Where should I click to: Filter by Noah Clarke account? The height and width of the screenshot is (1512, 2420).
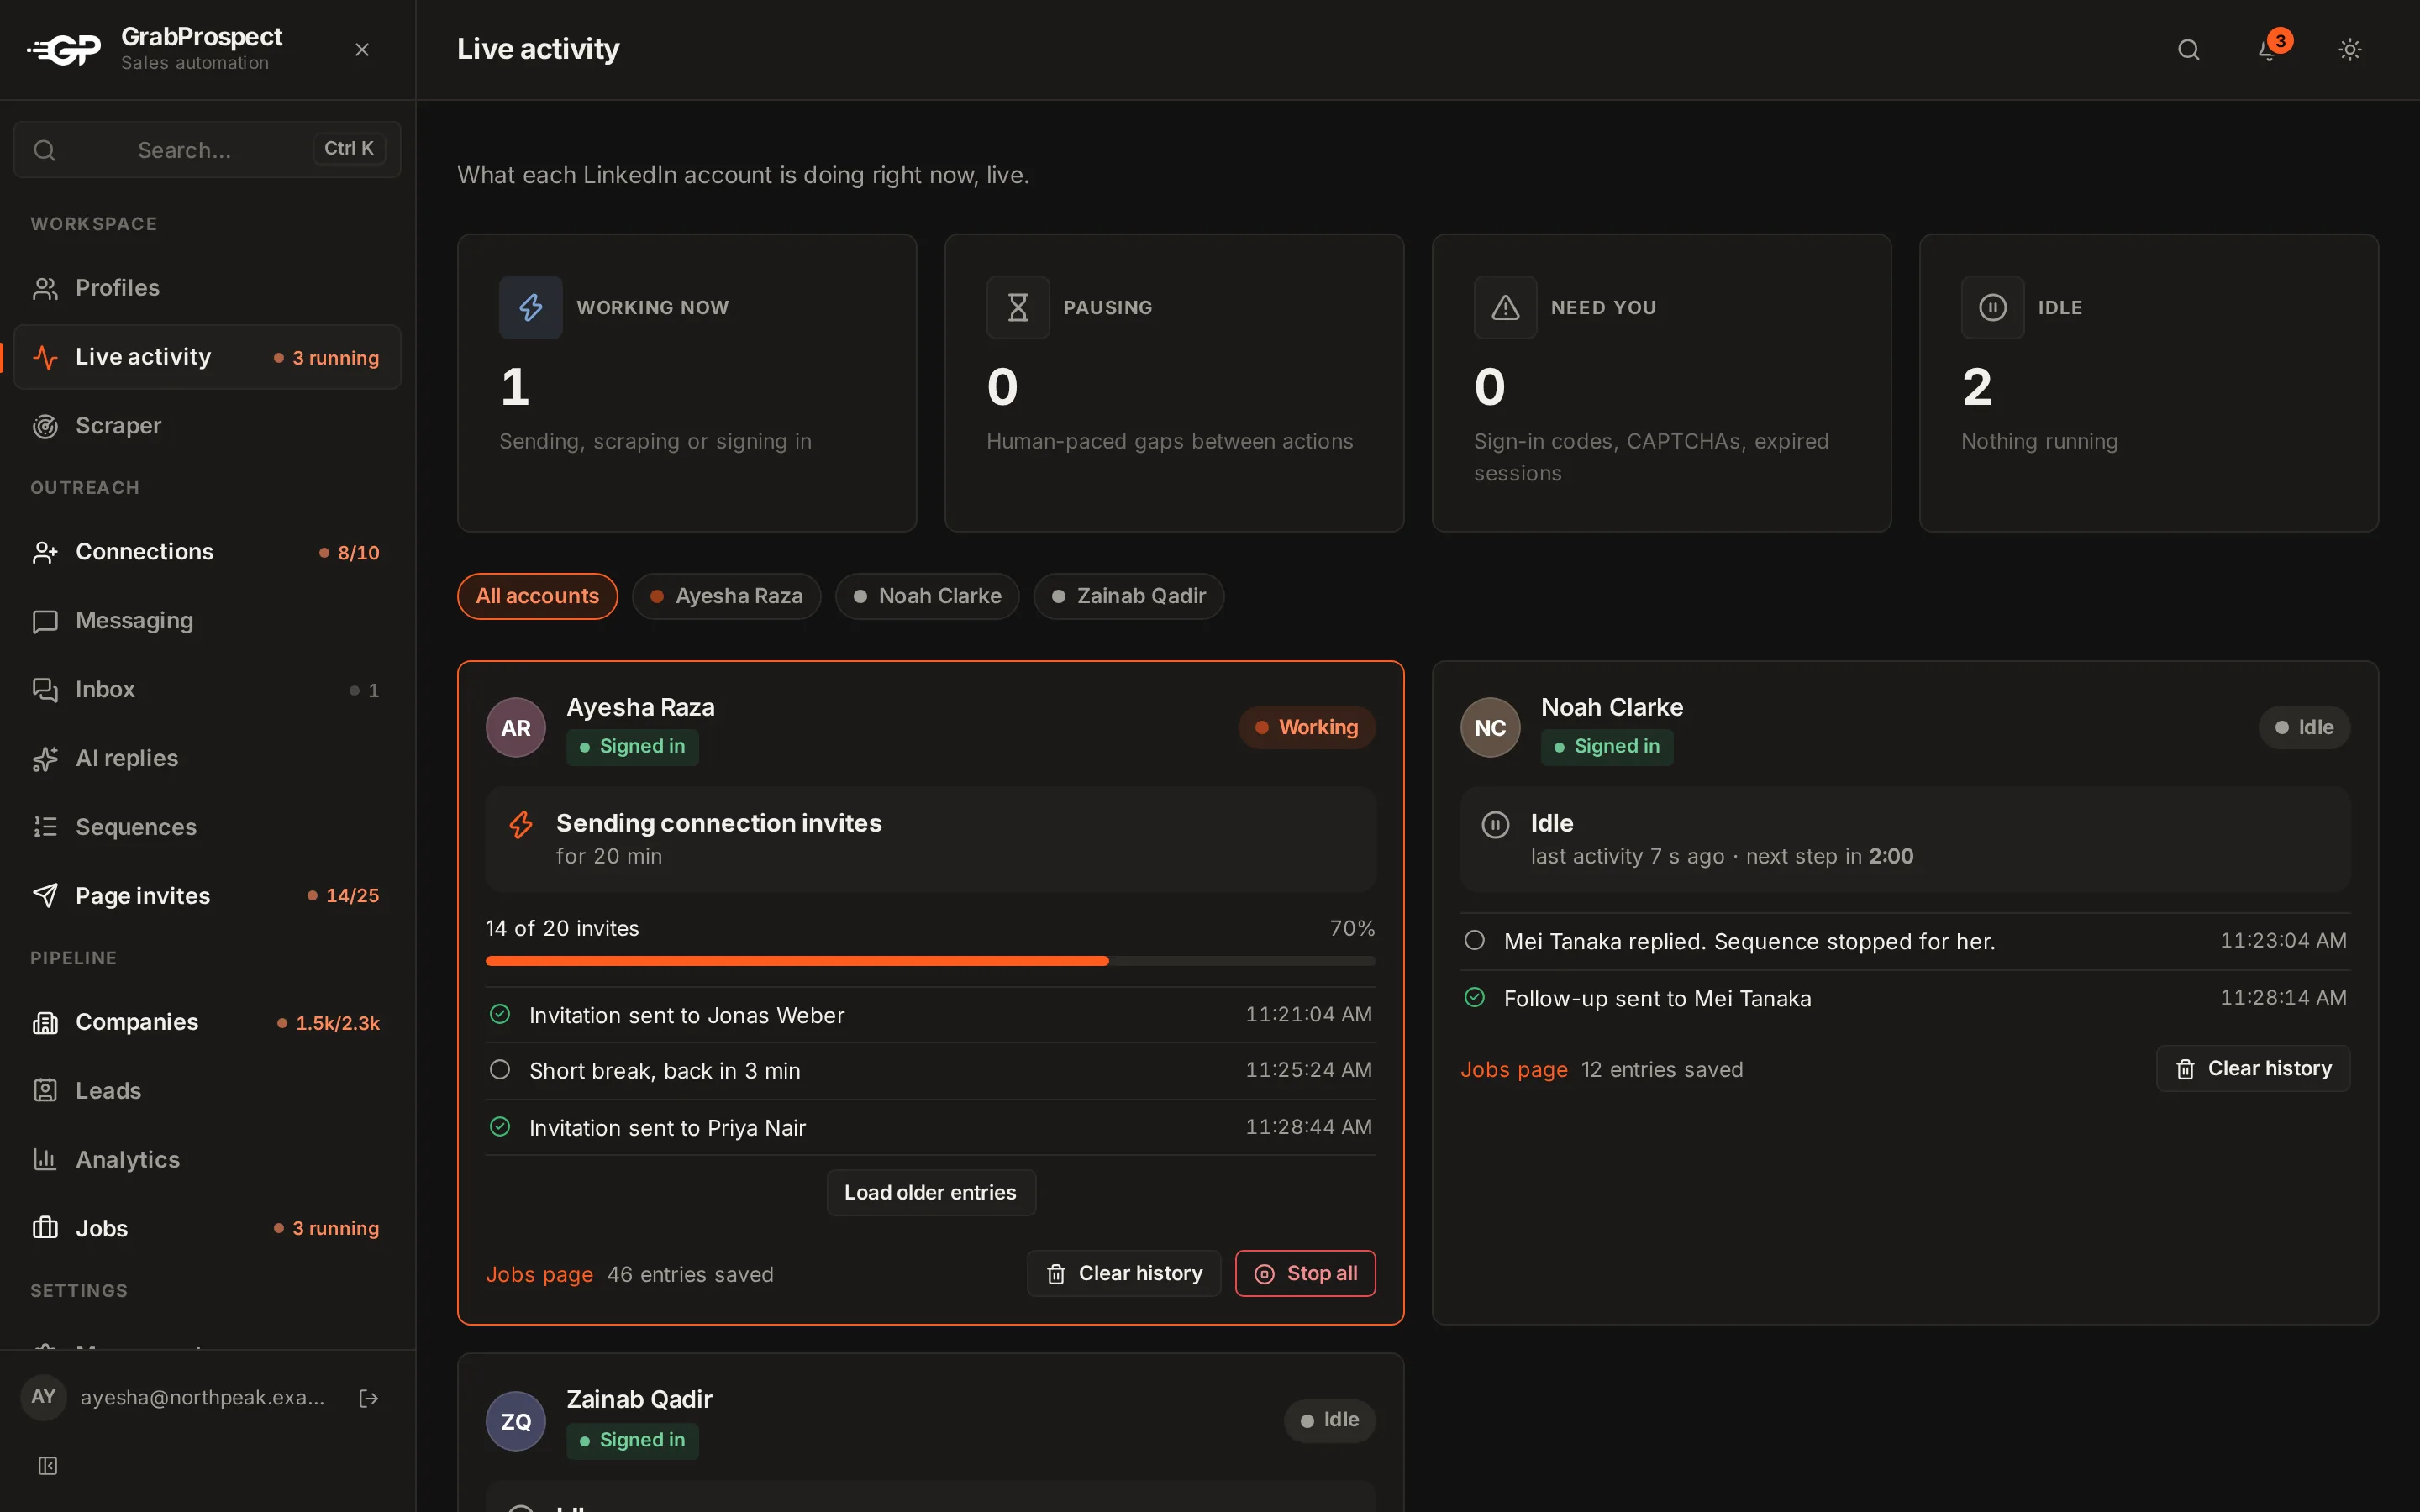(x=927, y=596)
